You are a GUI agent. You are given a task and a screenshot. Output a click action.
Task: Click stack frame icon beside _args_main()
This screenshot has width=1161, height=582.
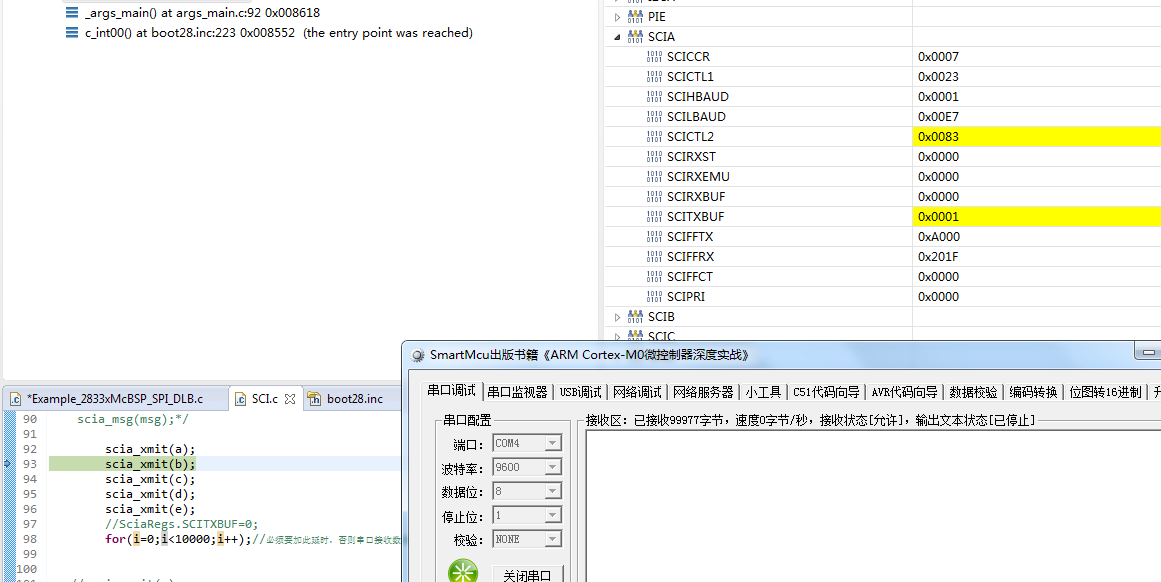coord(72,13)
